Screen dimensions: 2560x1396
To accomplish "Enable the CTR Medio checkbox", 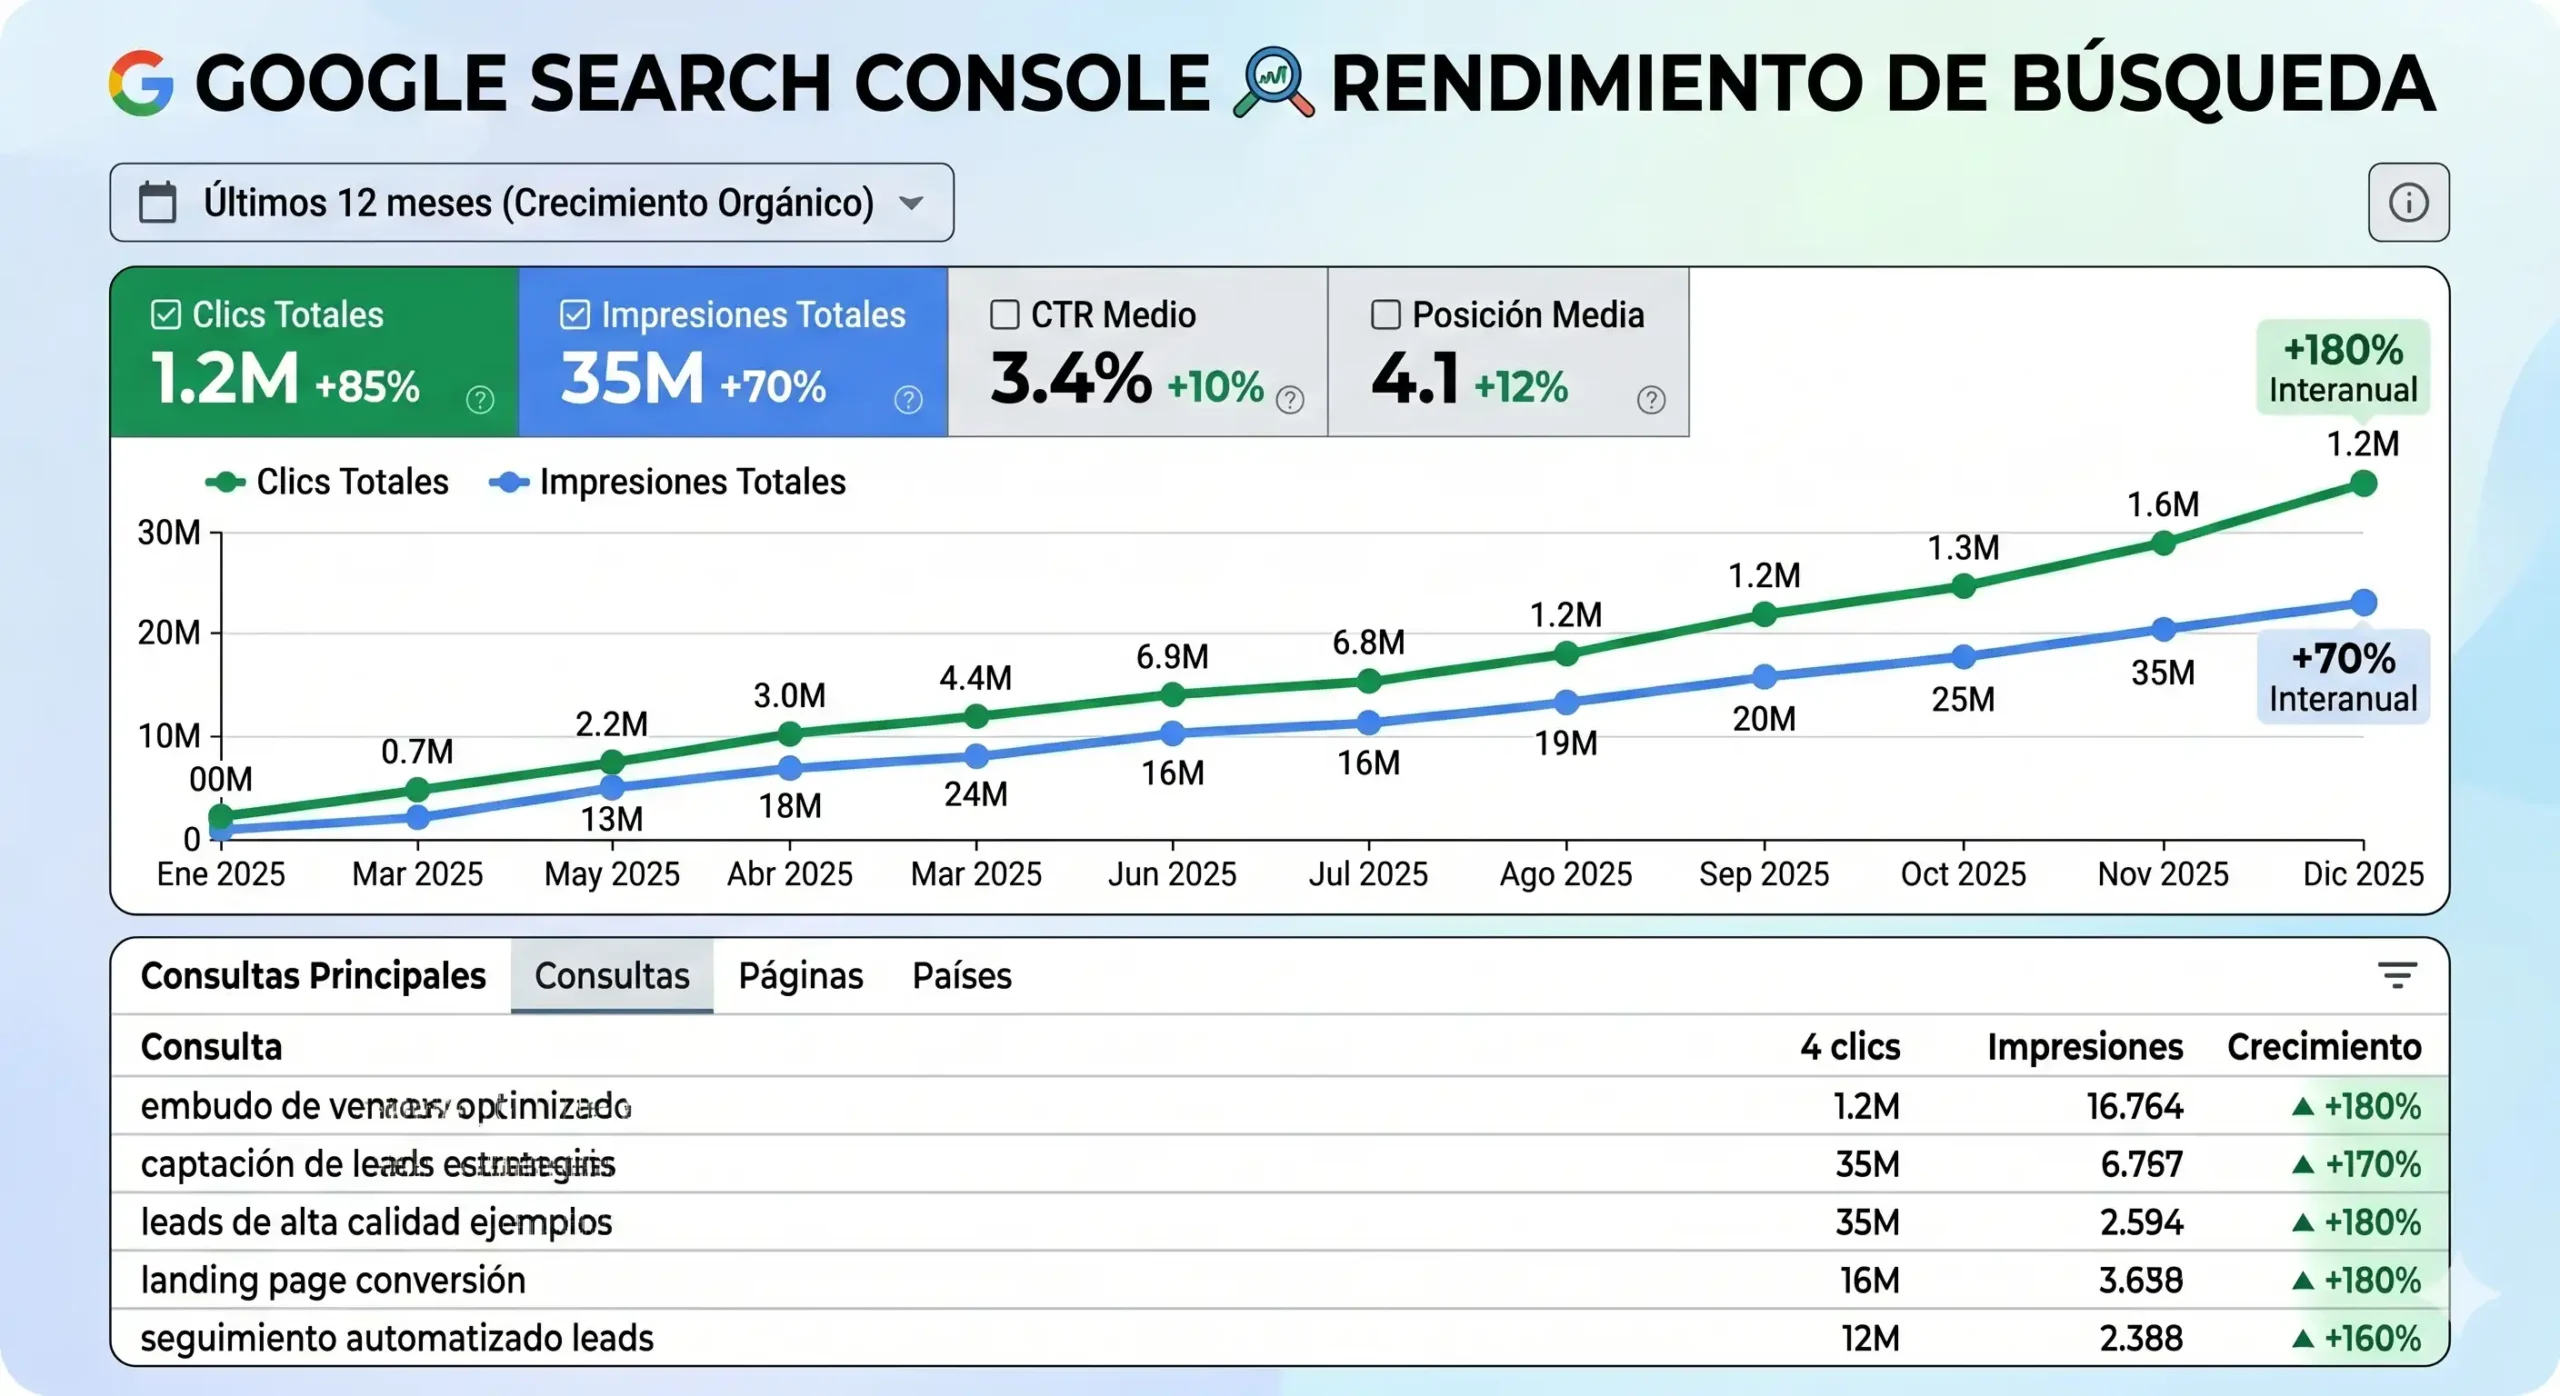I will (x=1004, y=314).
